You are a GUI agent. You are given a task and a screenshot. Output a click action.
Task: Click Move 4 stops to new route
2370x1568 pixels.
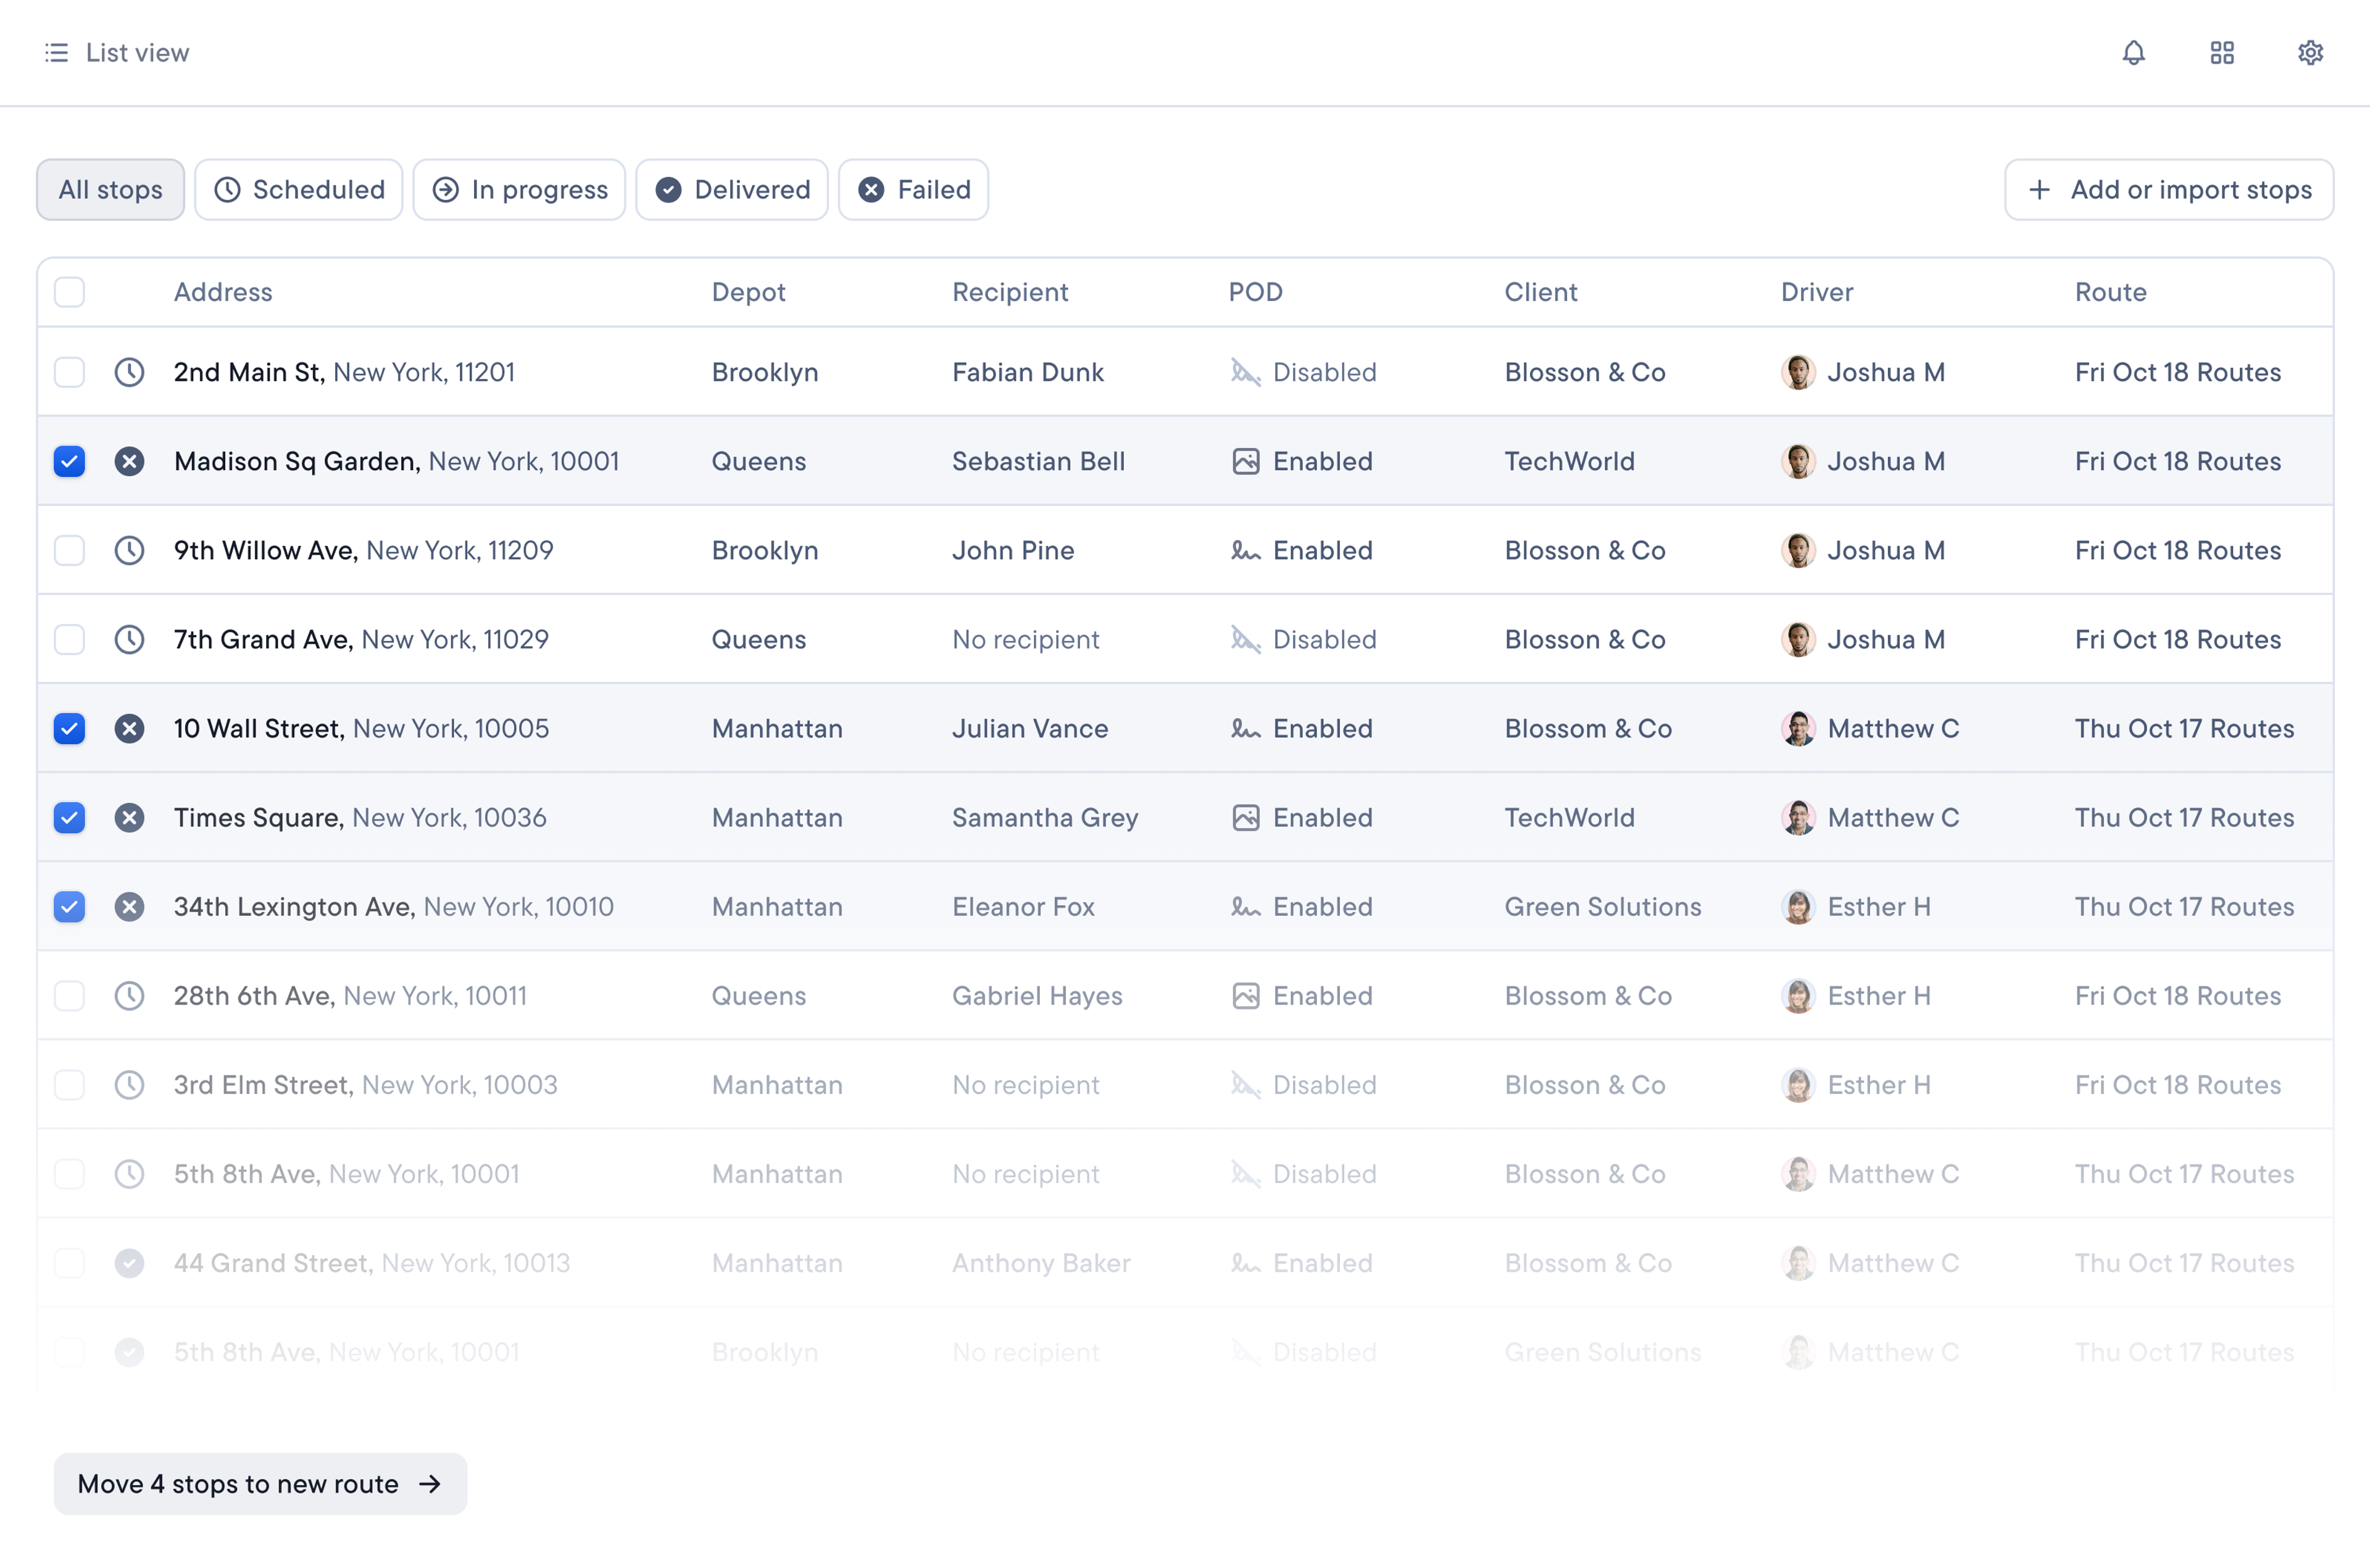260,1483
